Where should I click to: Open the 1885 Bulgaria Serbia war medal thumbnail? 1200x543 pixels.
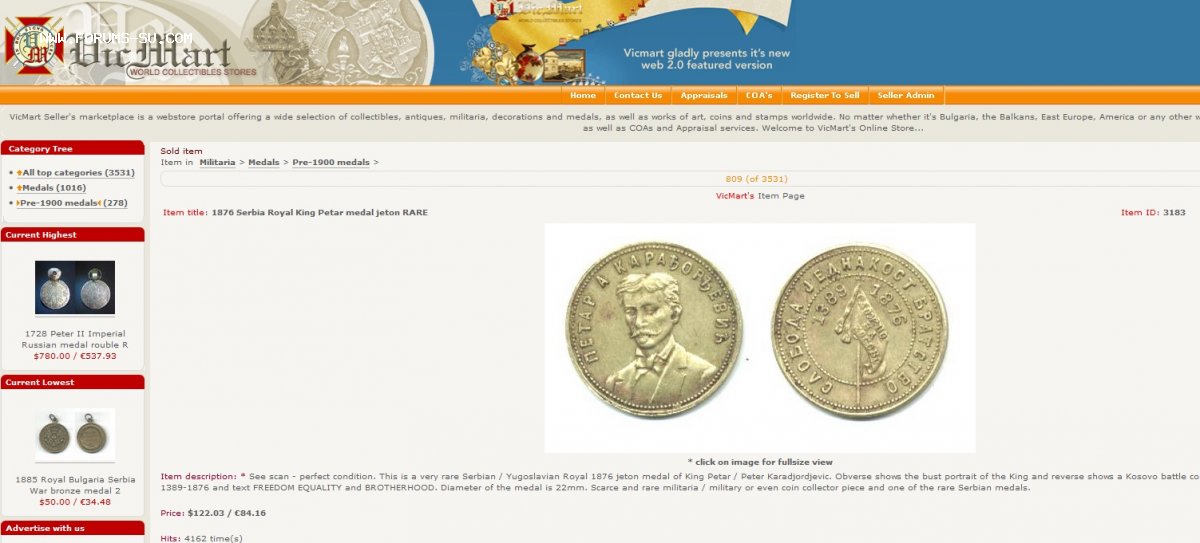click(75, 435)
